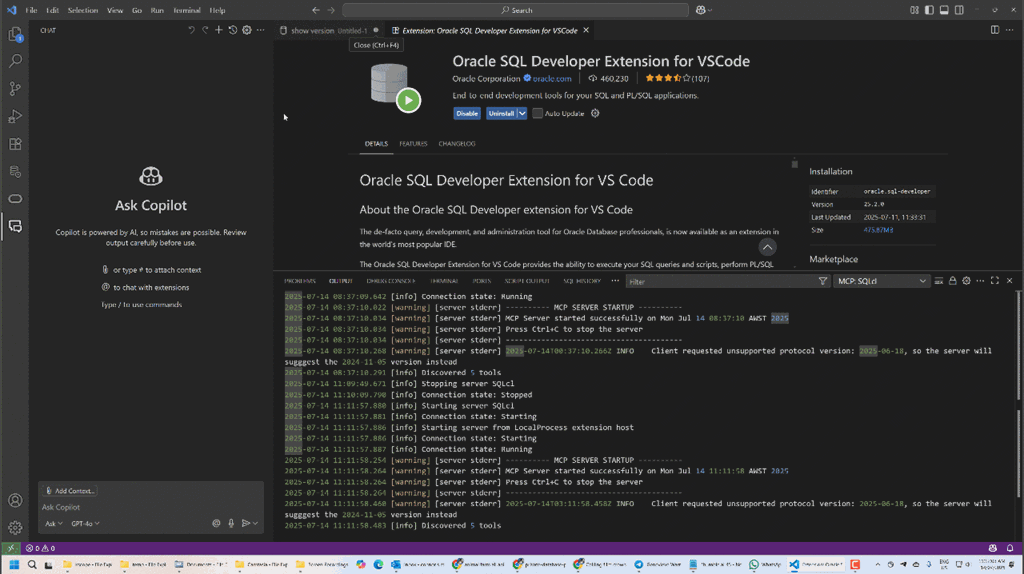Open the status bar notifications bell
This screenshot has width=1024, height=574.
coord(1010,548)
